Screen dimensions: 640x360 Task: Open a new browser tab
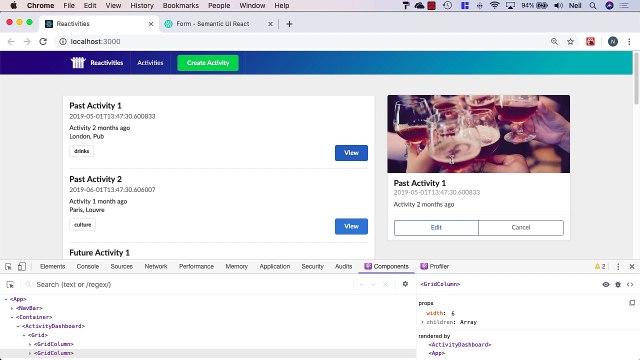[289, 24]
